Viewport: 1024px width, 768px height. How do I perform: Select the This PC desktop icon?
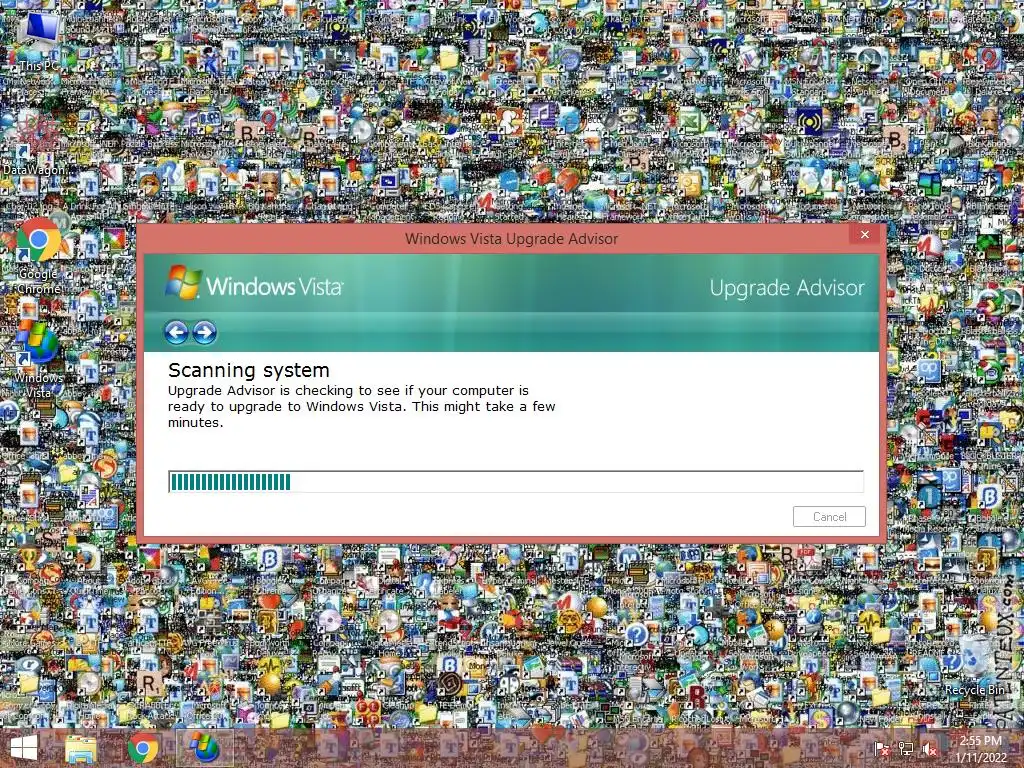coord(39,40)
